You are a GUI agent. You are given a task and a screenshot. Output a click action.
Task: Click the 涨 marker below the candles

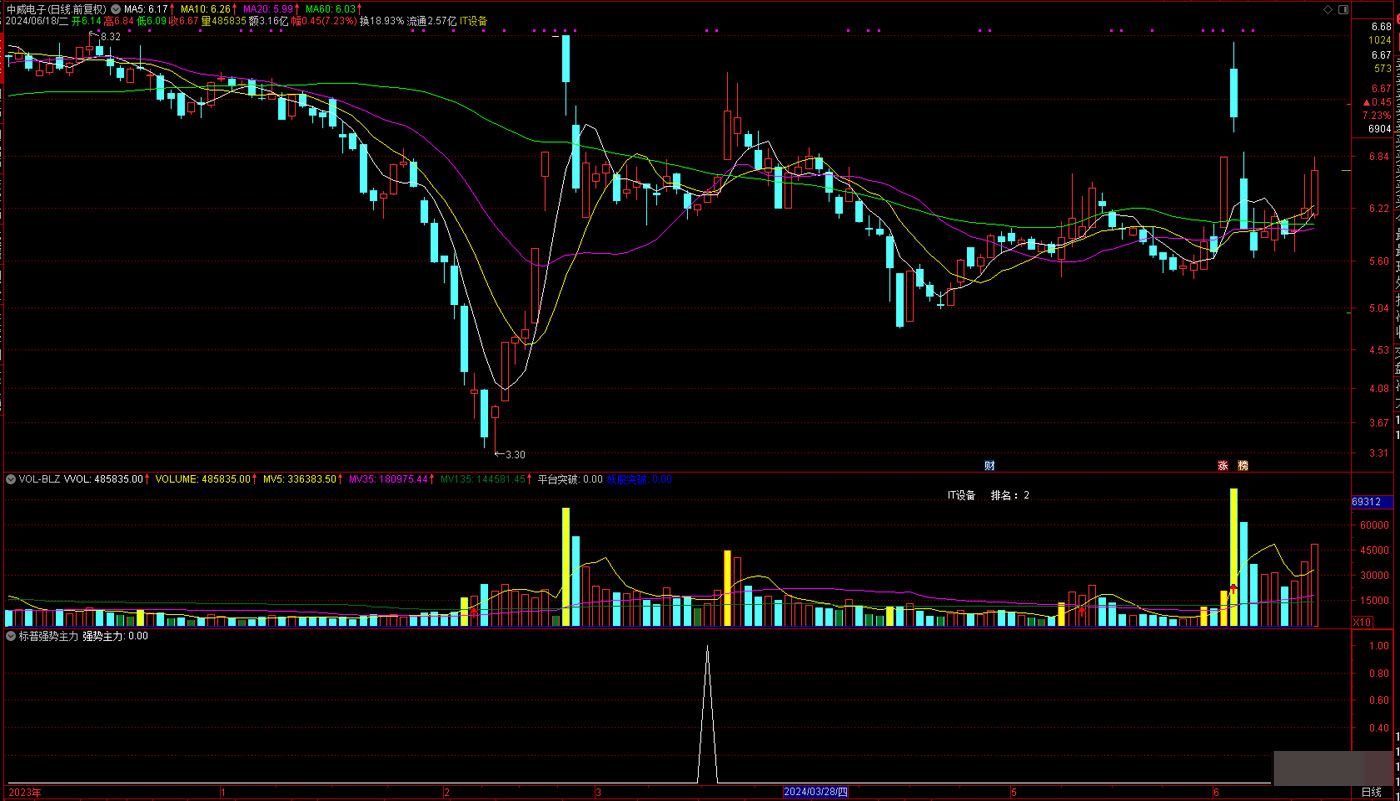[1222, 465]
